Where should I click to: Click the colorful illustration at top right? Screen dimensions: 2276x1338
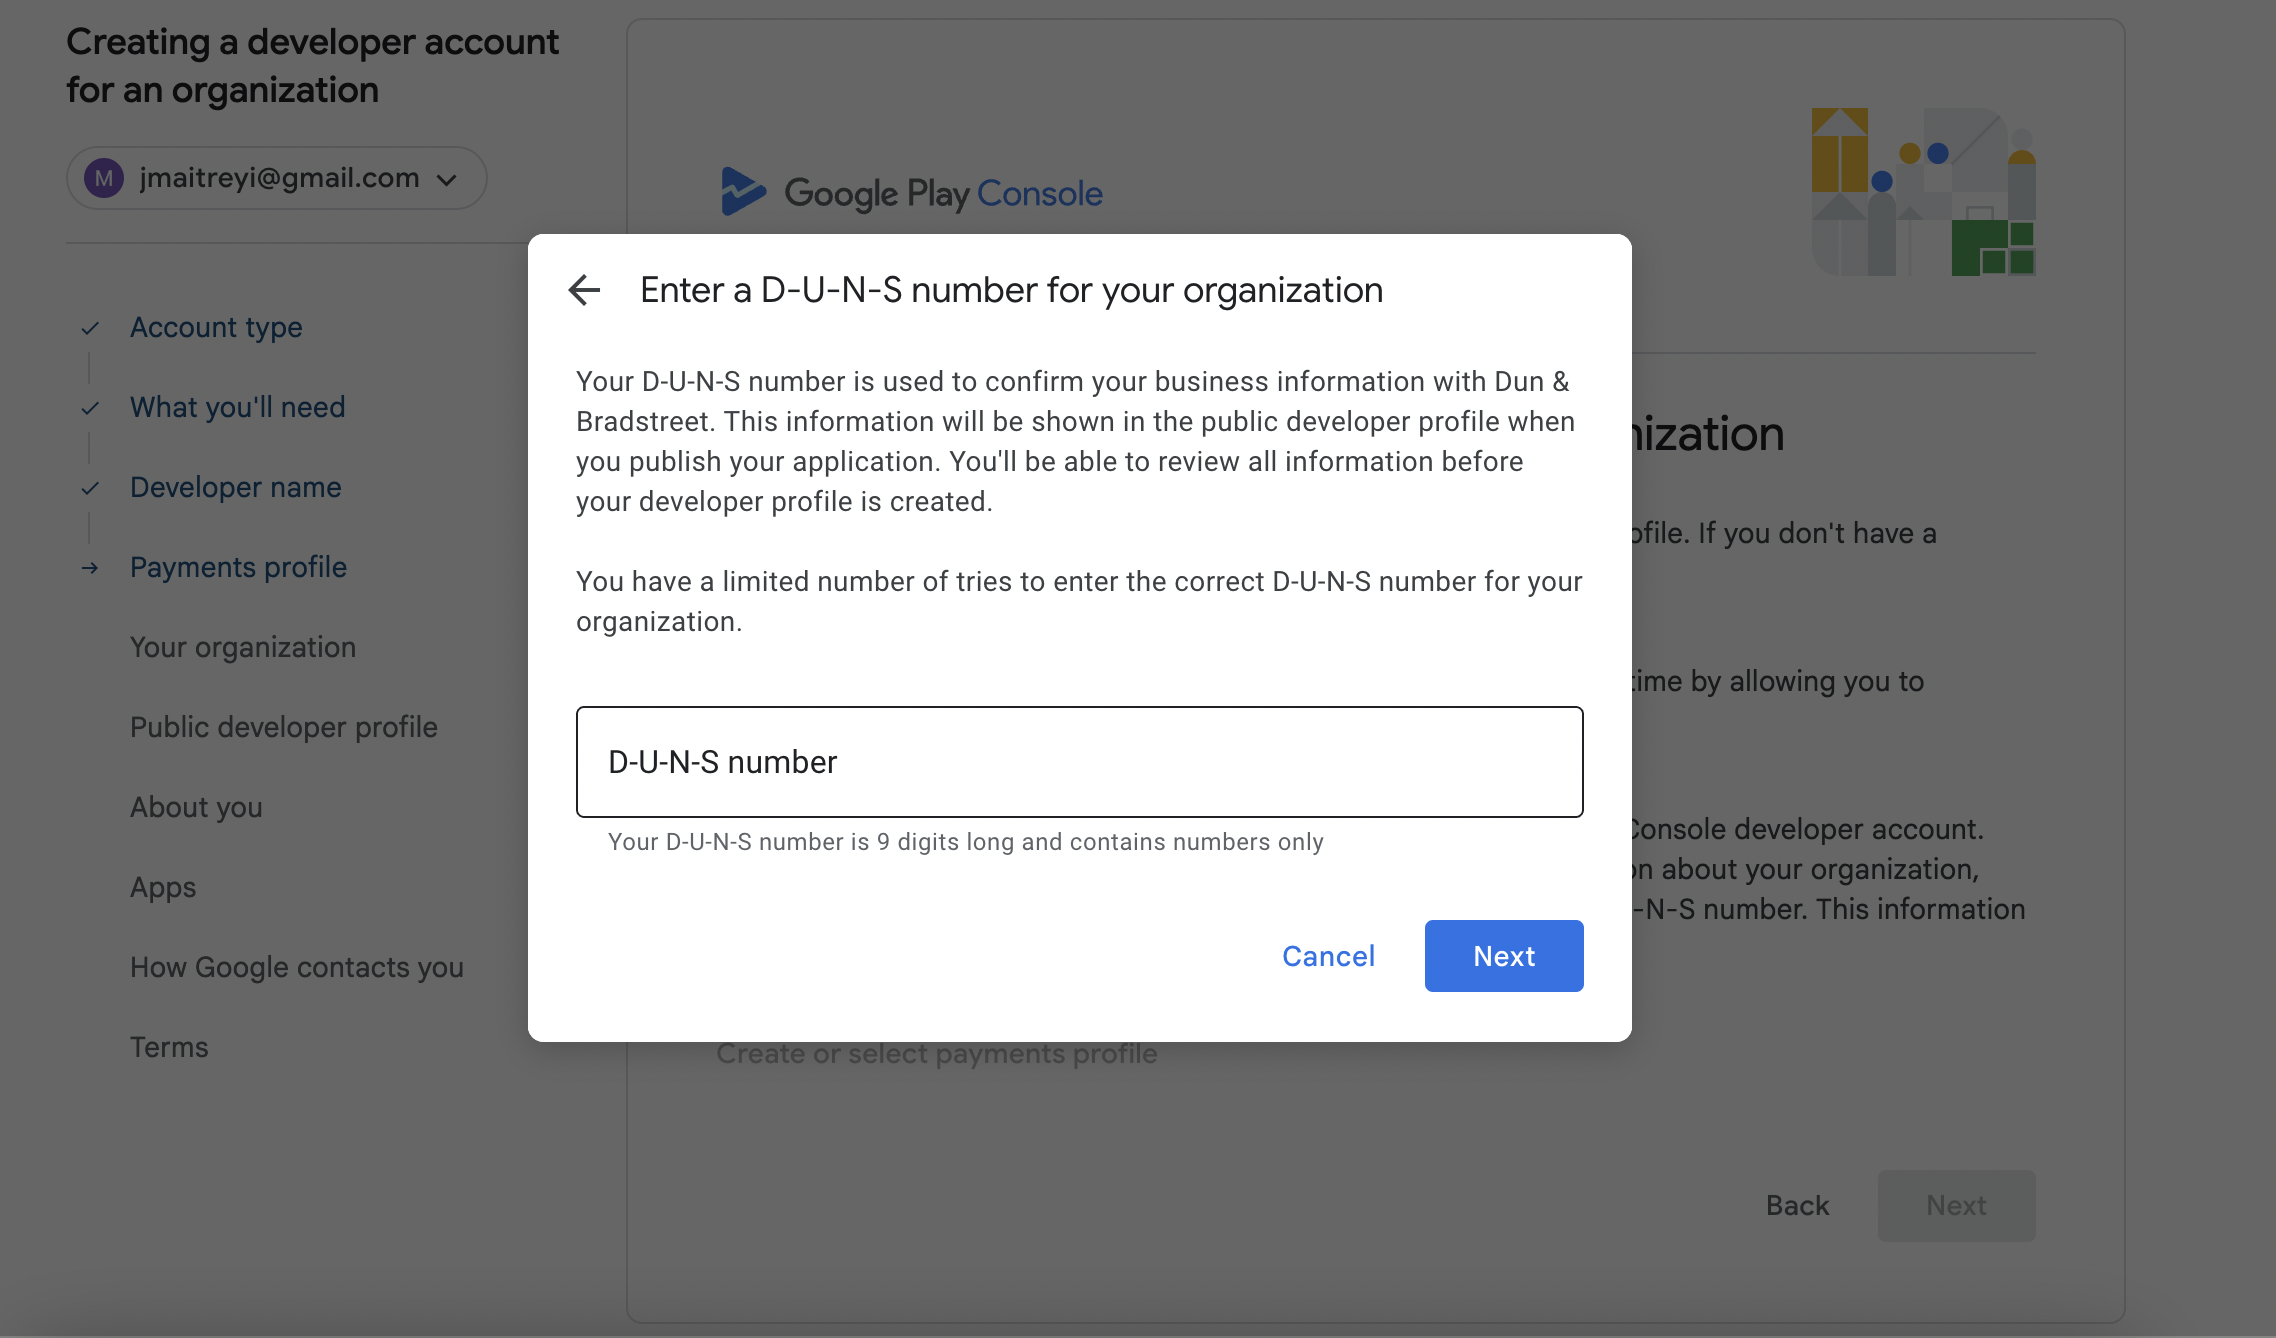(1923, 192)
